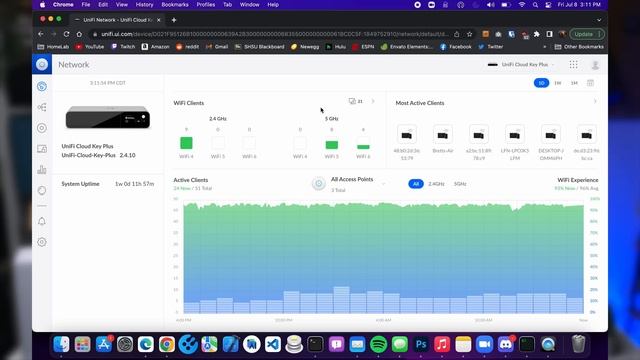Open the Insights circle icon in sidebar
Viewport: 640px width, 360px height.
42,191
